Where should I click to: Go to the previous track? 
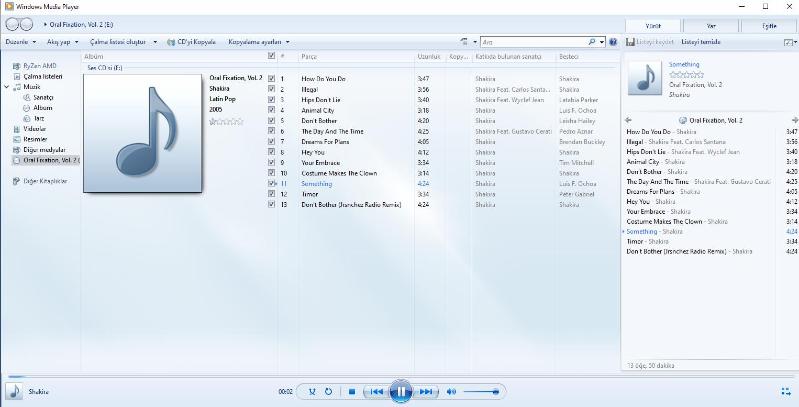pyautogui.click(x=376, y=392)
